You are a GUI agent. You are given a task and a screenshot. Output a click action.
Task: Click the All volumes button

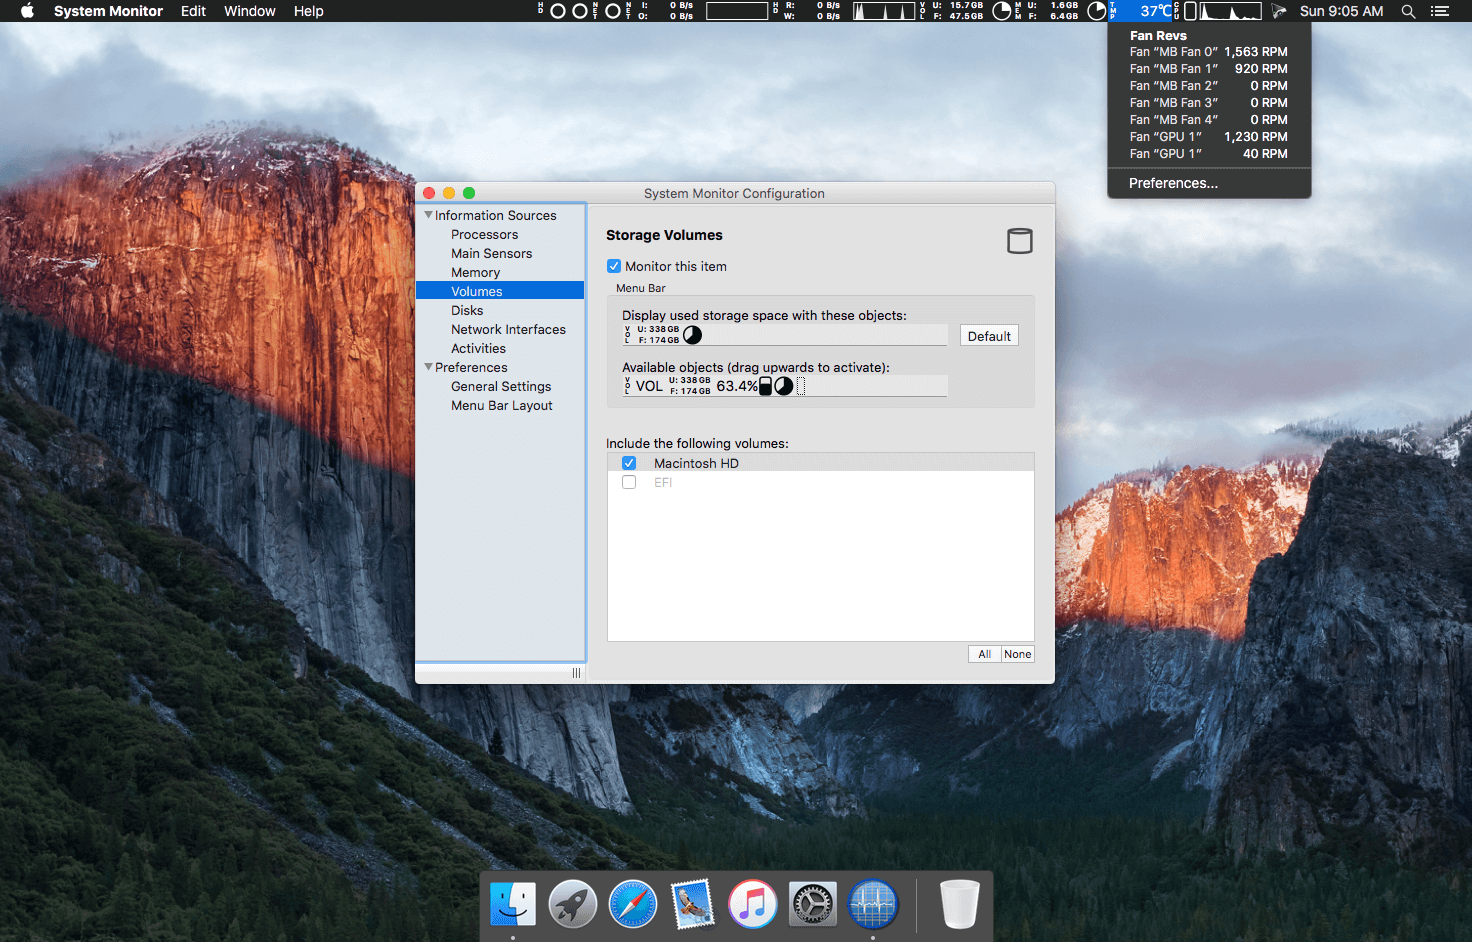(985, 654)
